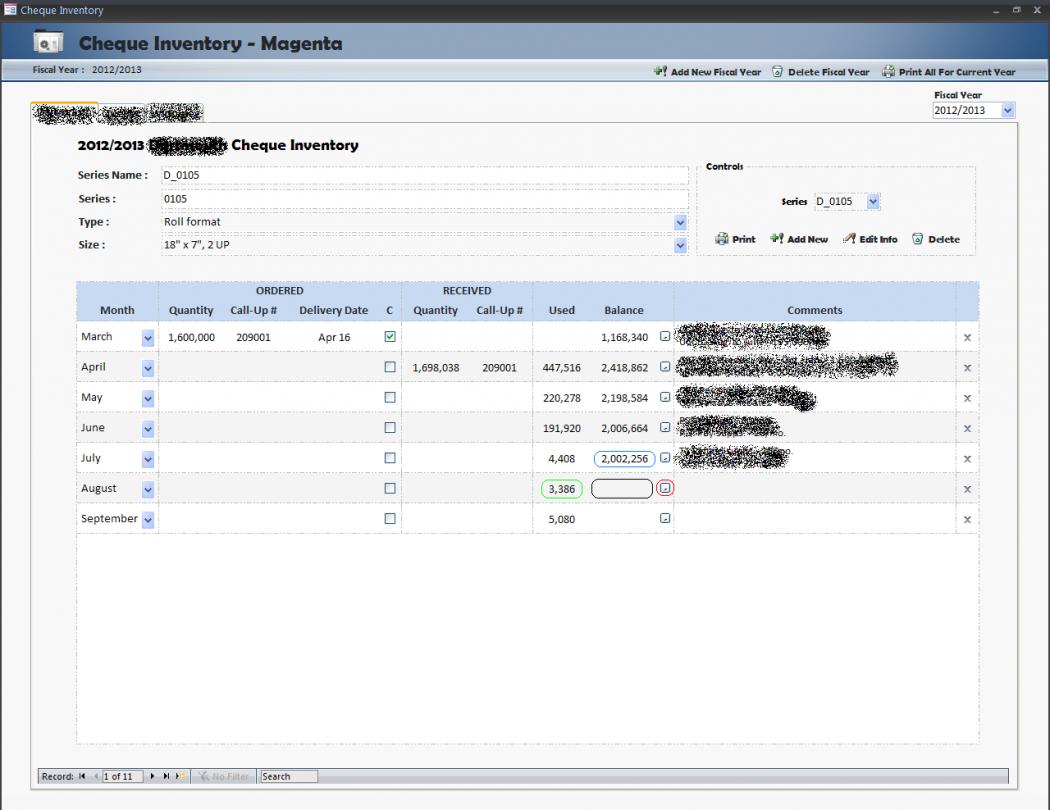Screen dimensions: 1050x810
Task: Open the September month dropdown
Action: click(x=148, y=519)
